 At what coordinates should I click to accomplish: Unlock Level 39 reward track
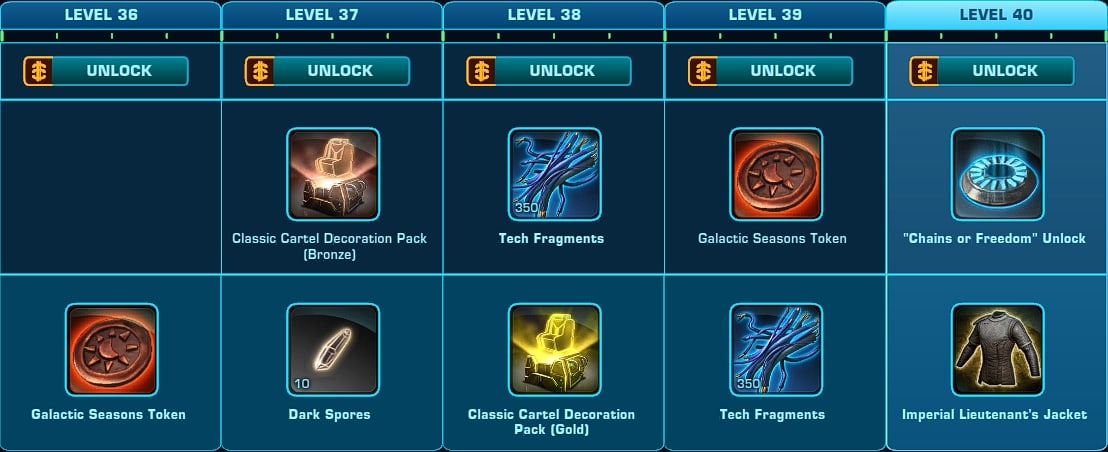coord(770,71)
